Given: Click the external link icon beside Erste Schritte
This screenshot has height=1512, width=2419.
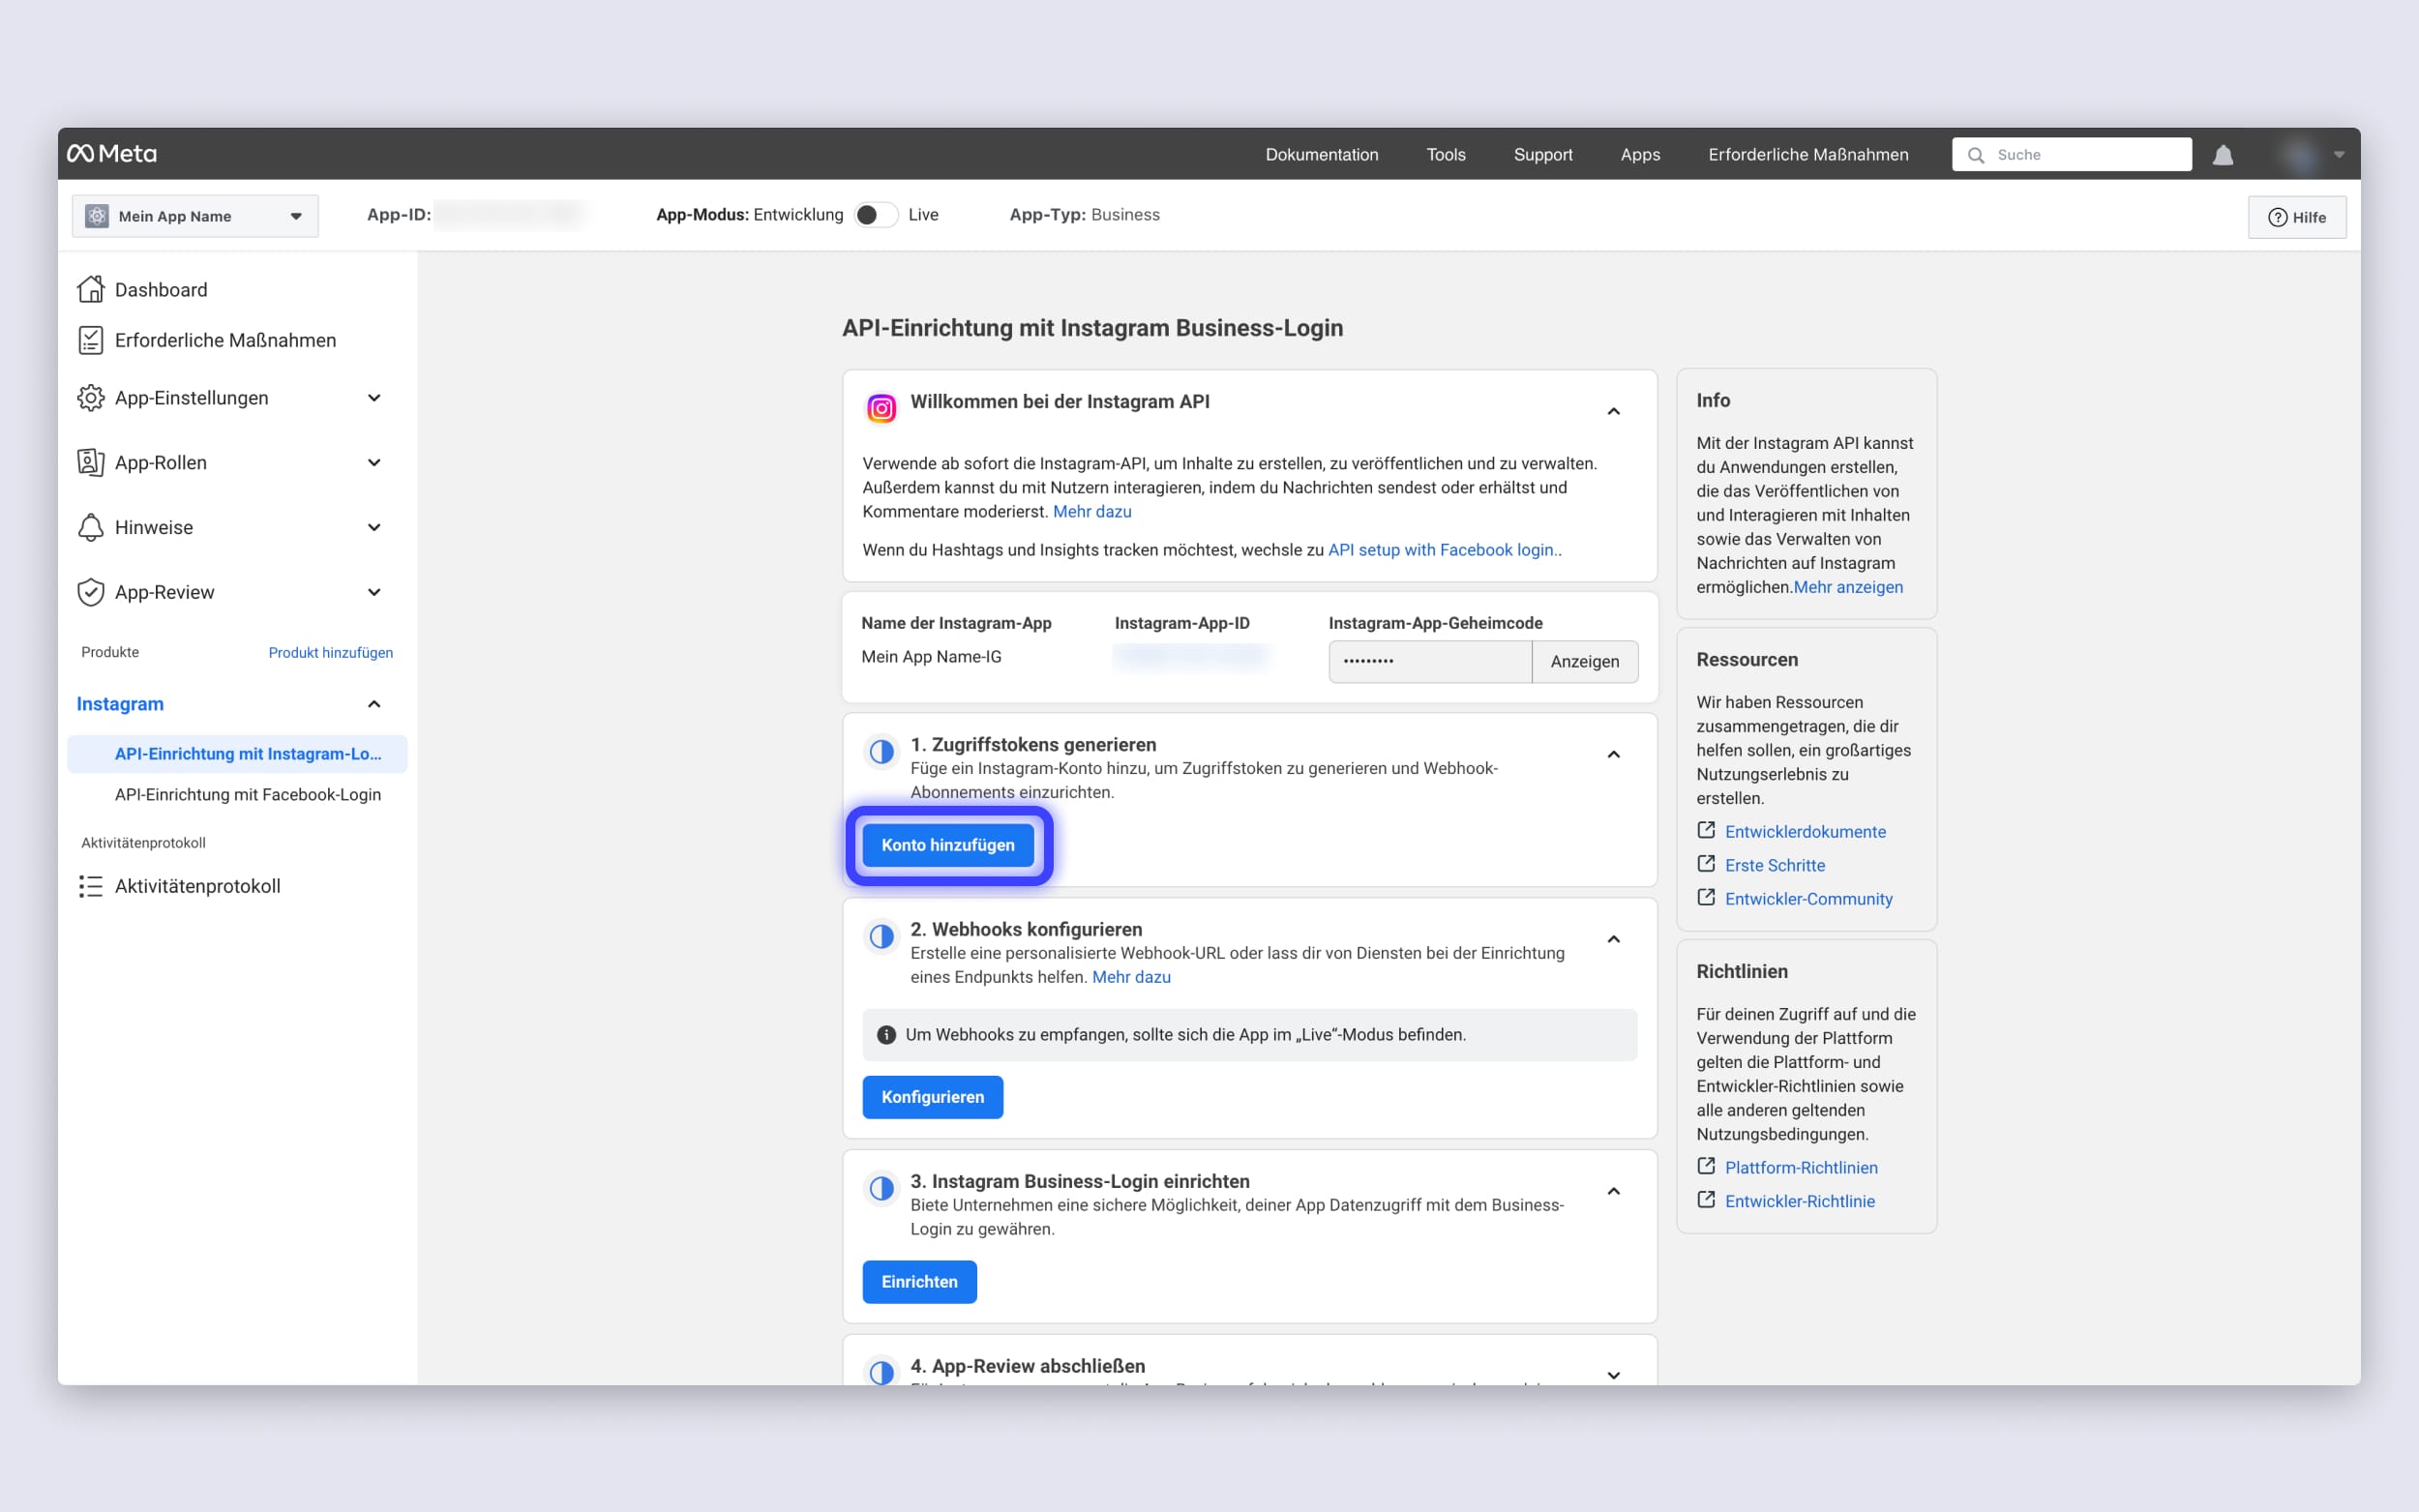Looking at the screenshot, I should pos(1706,864).
